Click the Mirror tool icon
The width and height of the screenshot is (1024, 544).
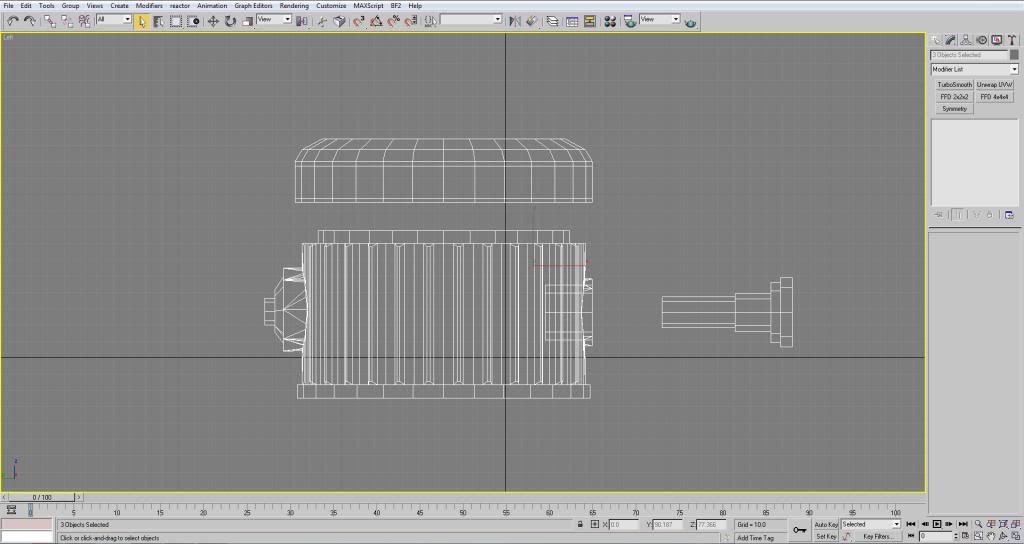point(515,20)
